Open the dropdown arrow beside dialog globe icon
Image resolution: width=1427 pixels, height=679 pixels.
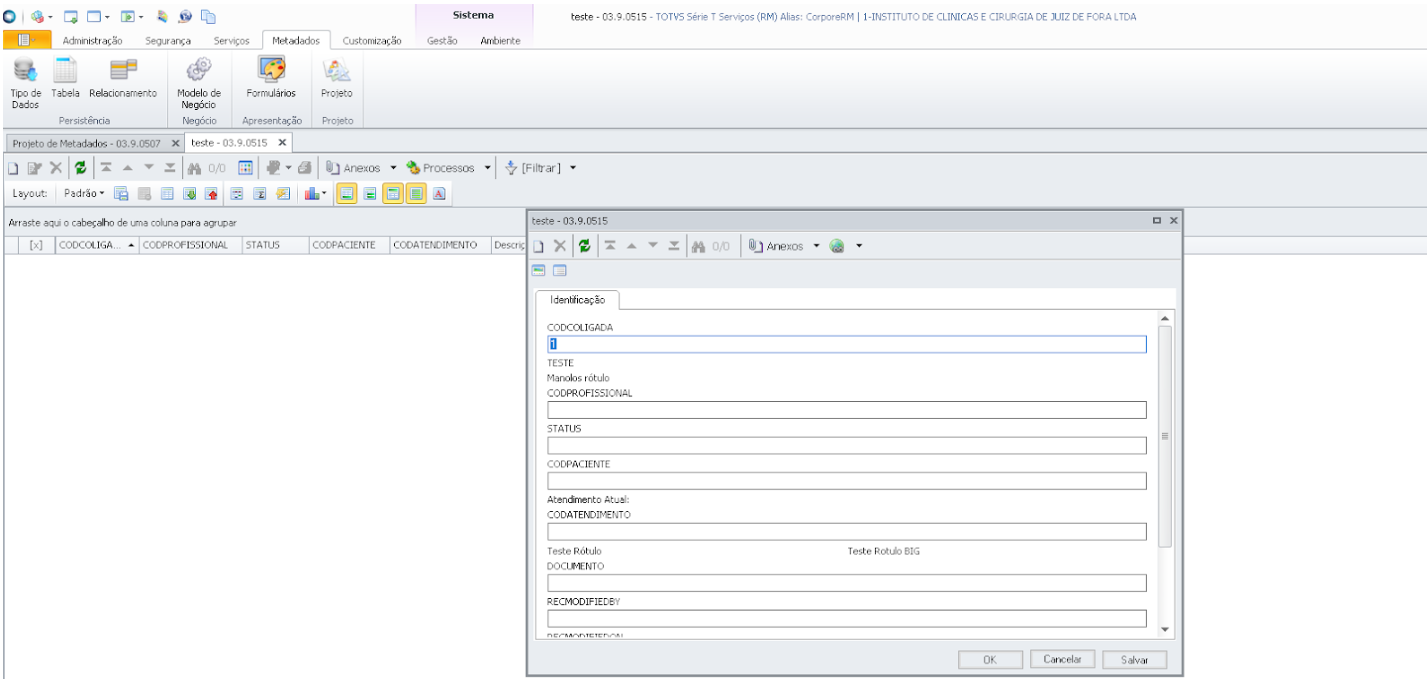858,246
